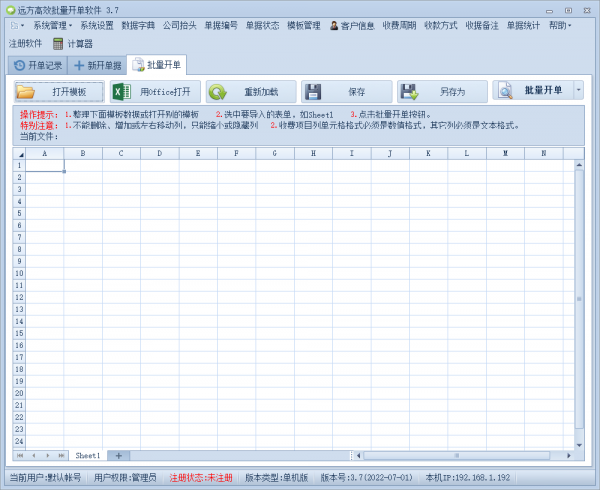This screenshot has height=490, width=600.
Task: Open the 模板管理 menu item
Action: 304,26
